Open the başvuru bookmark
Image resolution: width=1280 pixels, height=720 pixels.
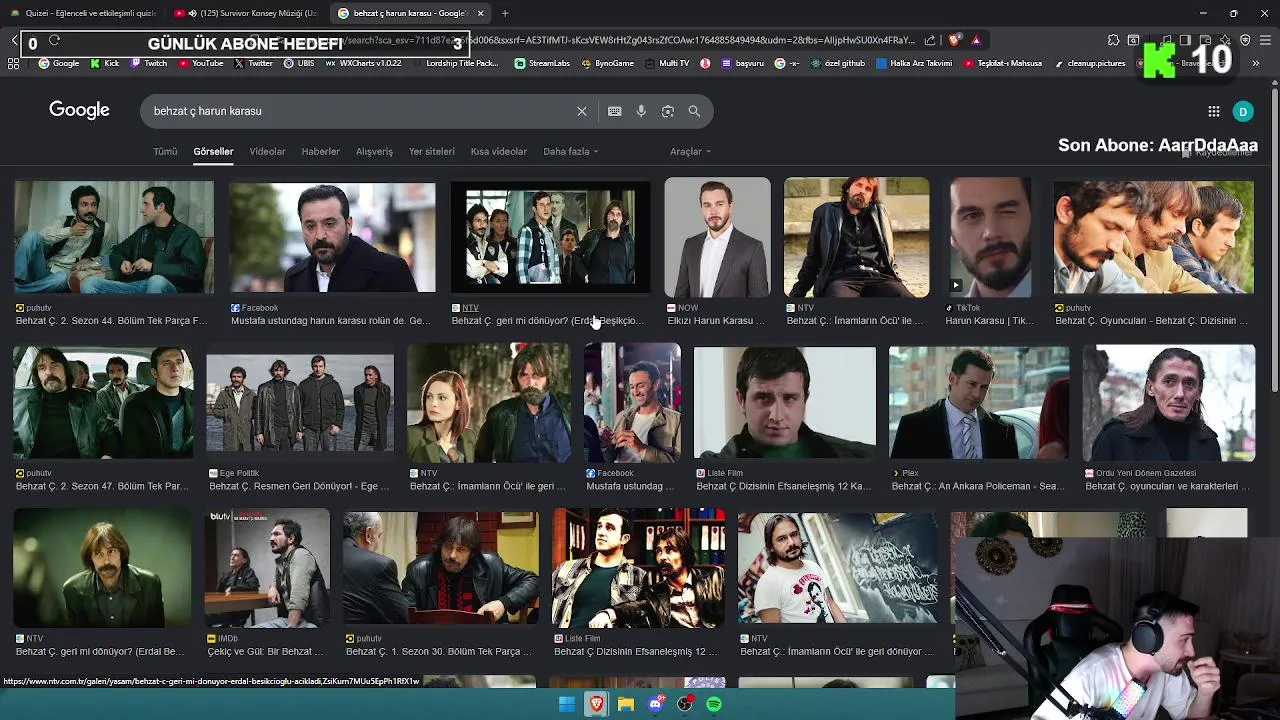click(x=742, y=63)
